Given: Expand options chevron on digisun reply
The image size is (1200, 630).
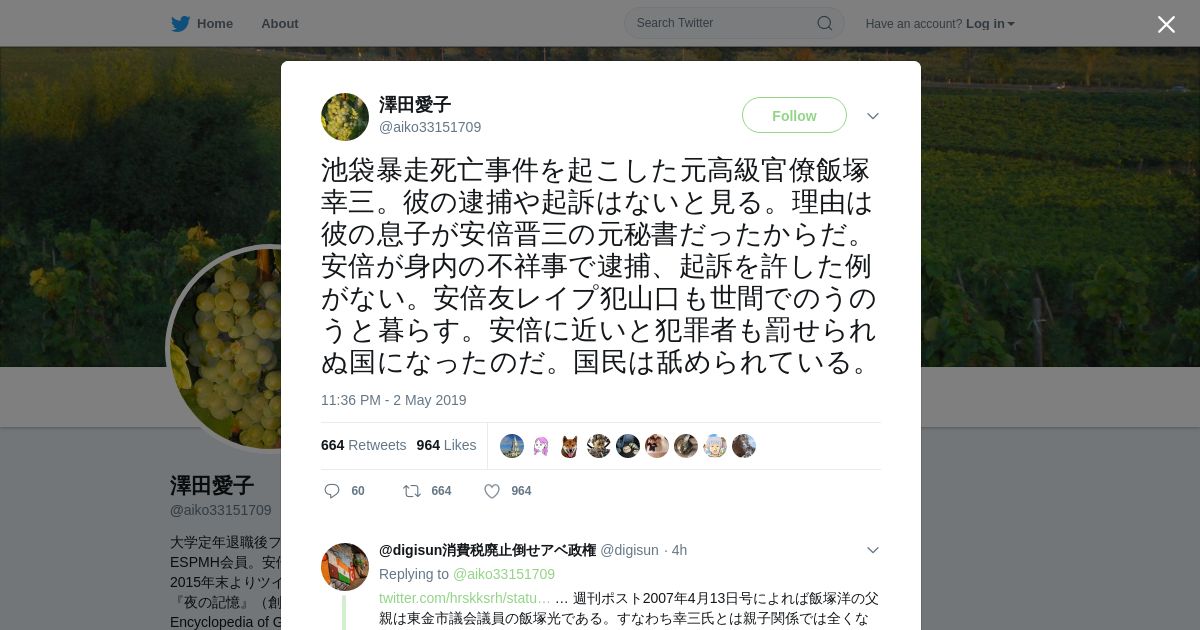Looking at the screenshot, I should (873, 550).
